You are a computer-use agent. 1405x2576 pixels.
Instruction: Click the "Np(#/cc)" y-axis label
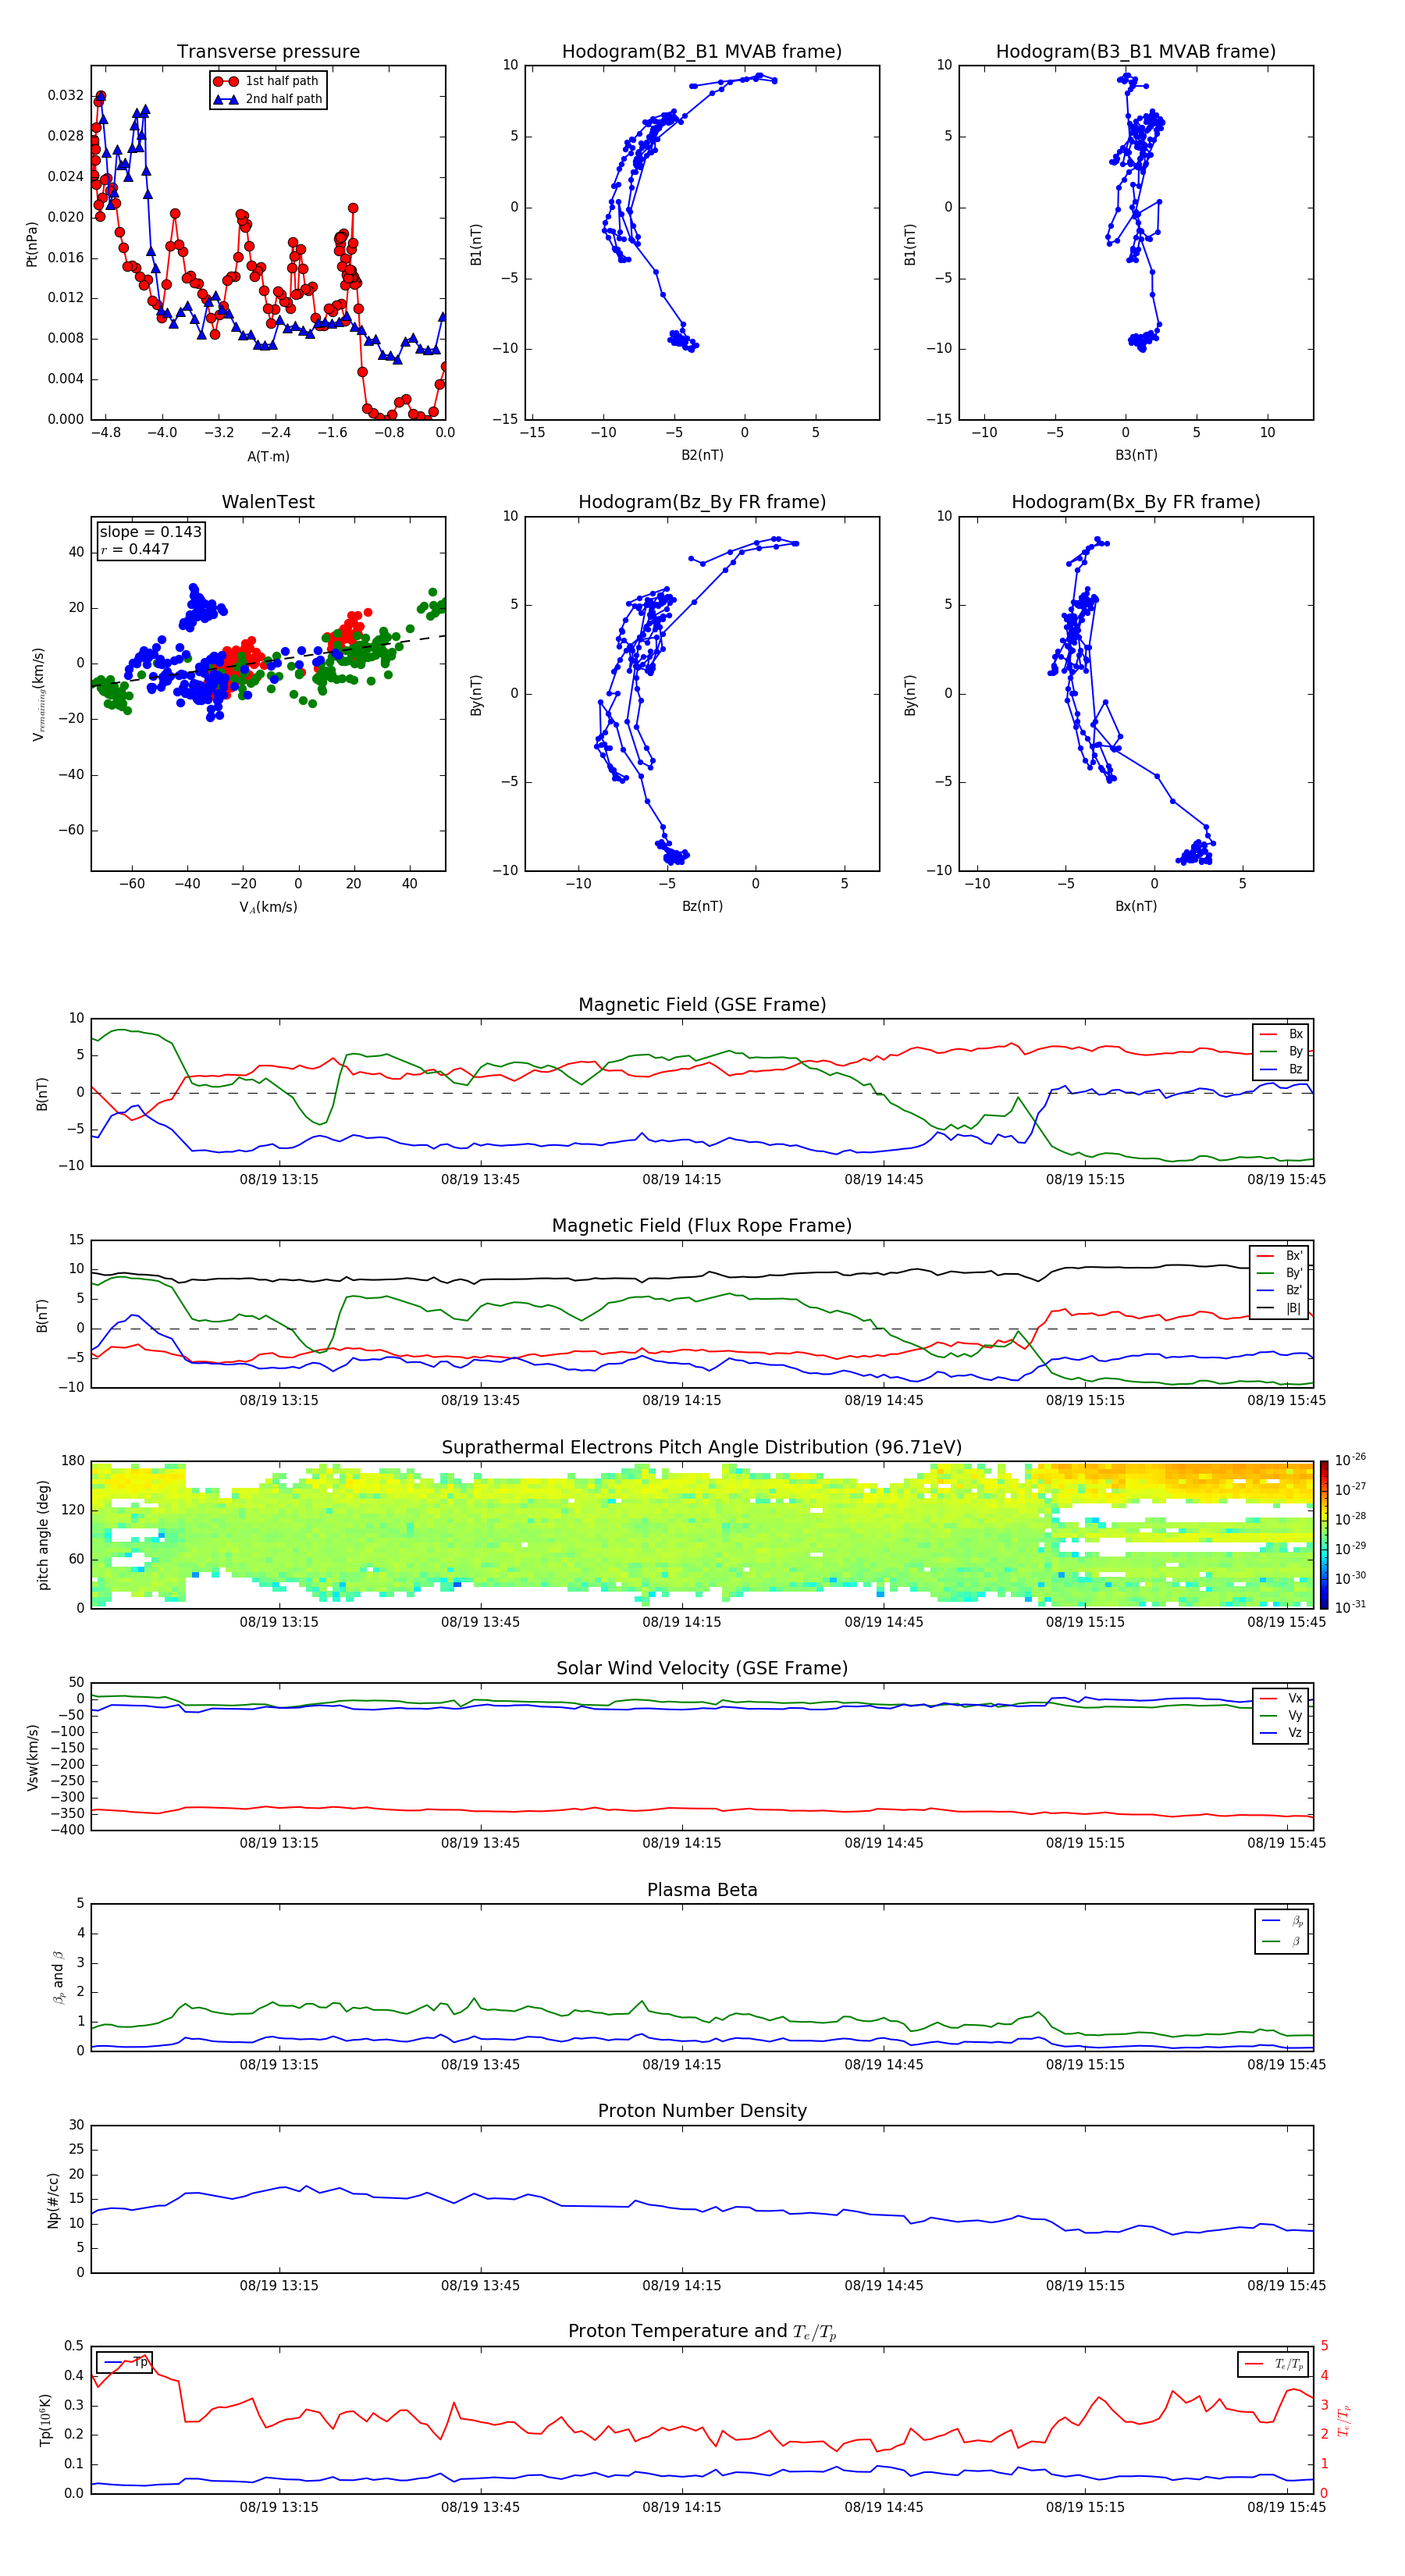(53, 2199)
